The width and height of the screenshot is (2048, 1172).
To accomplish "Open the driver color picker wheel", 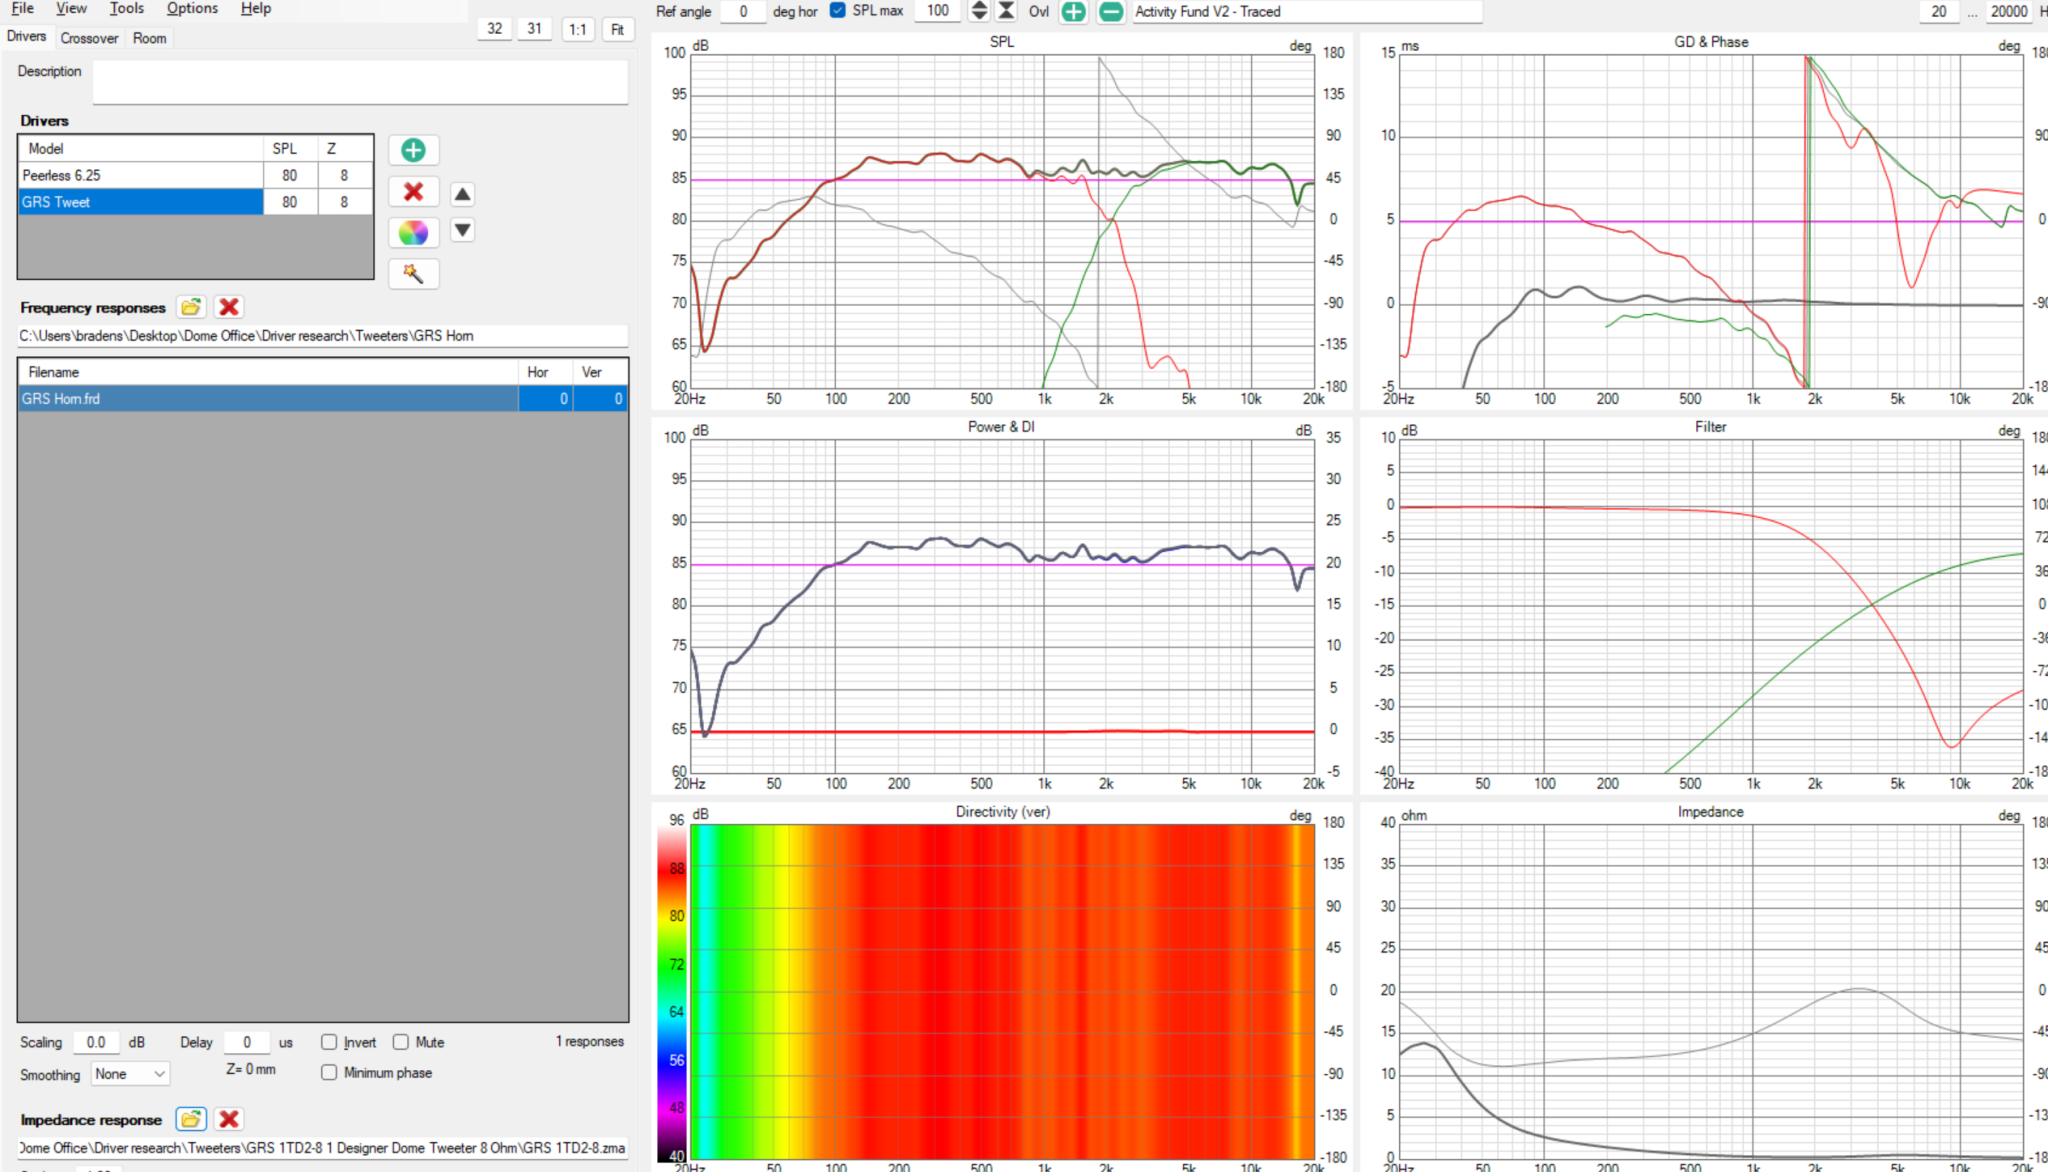I will (x=413, y=233).
